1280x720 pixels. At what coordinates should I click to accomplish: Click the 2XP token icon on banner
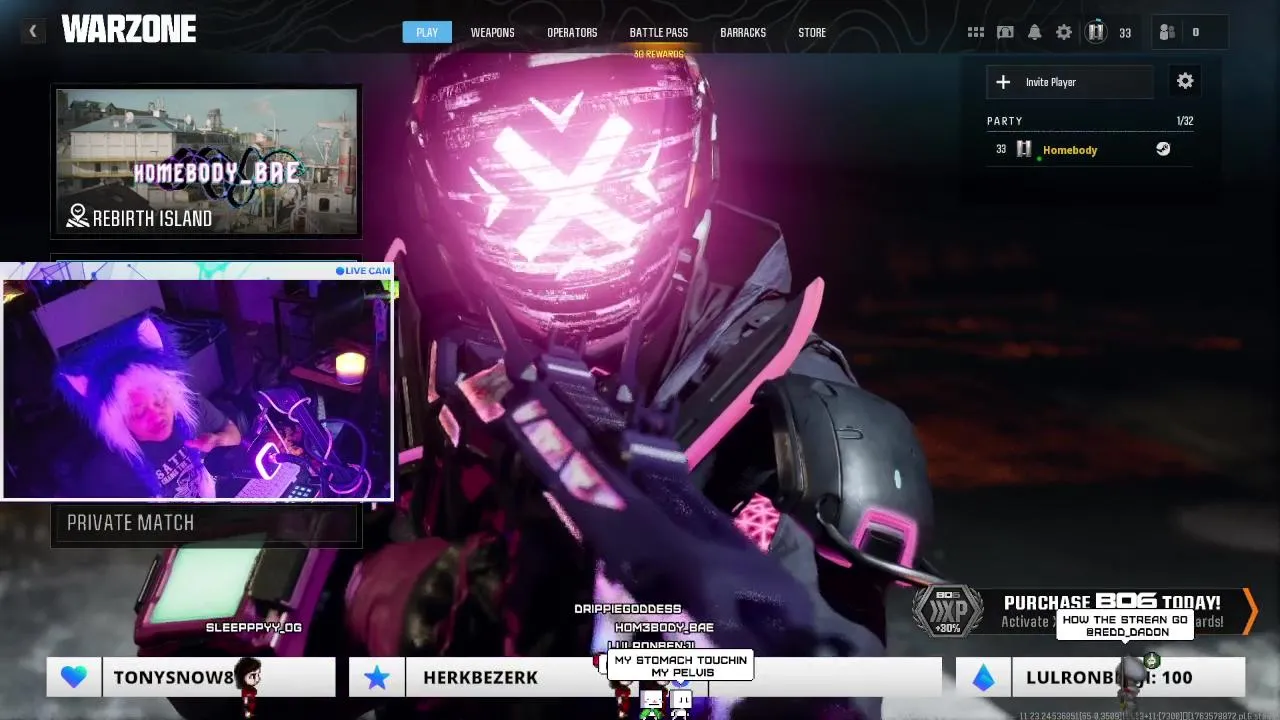tap(947, 611)
